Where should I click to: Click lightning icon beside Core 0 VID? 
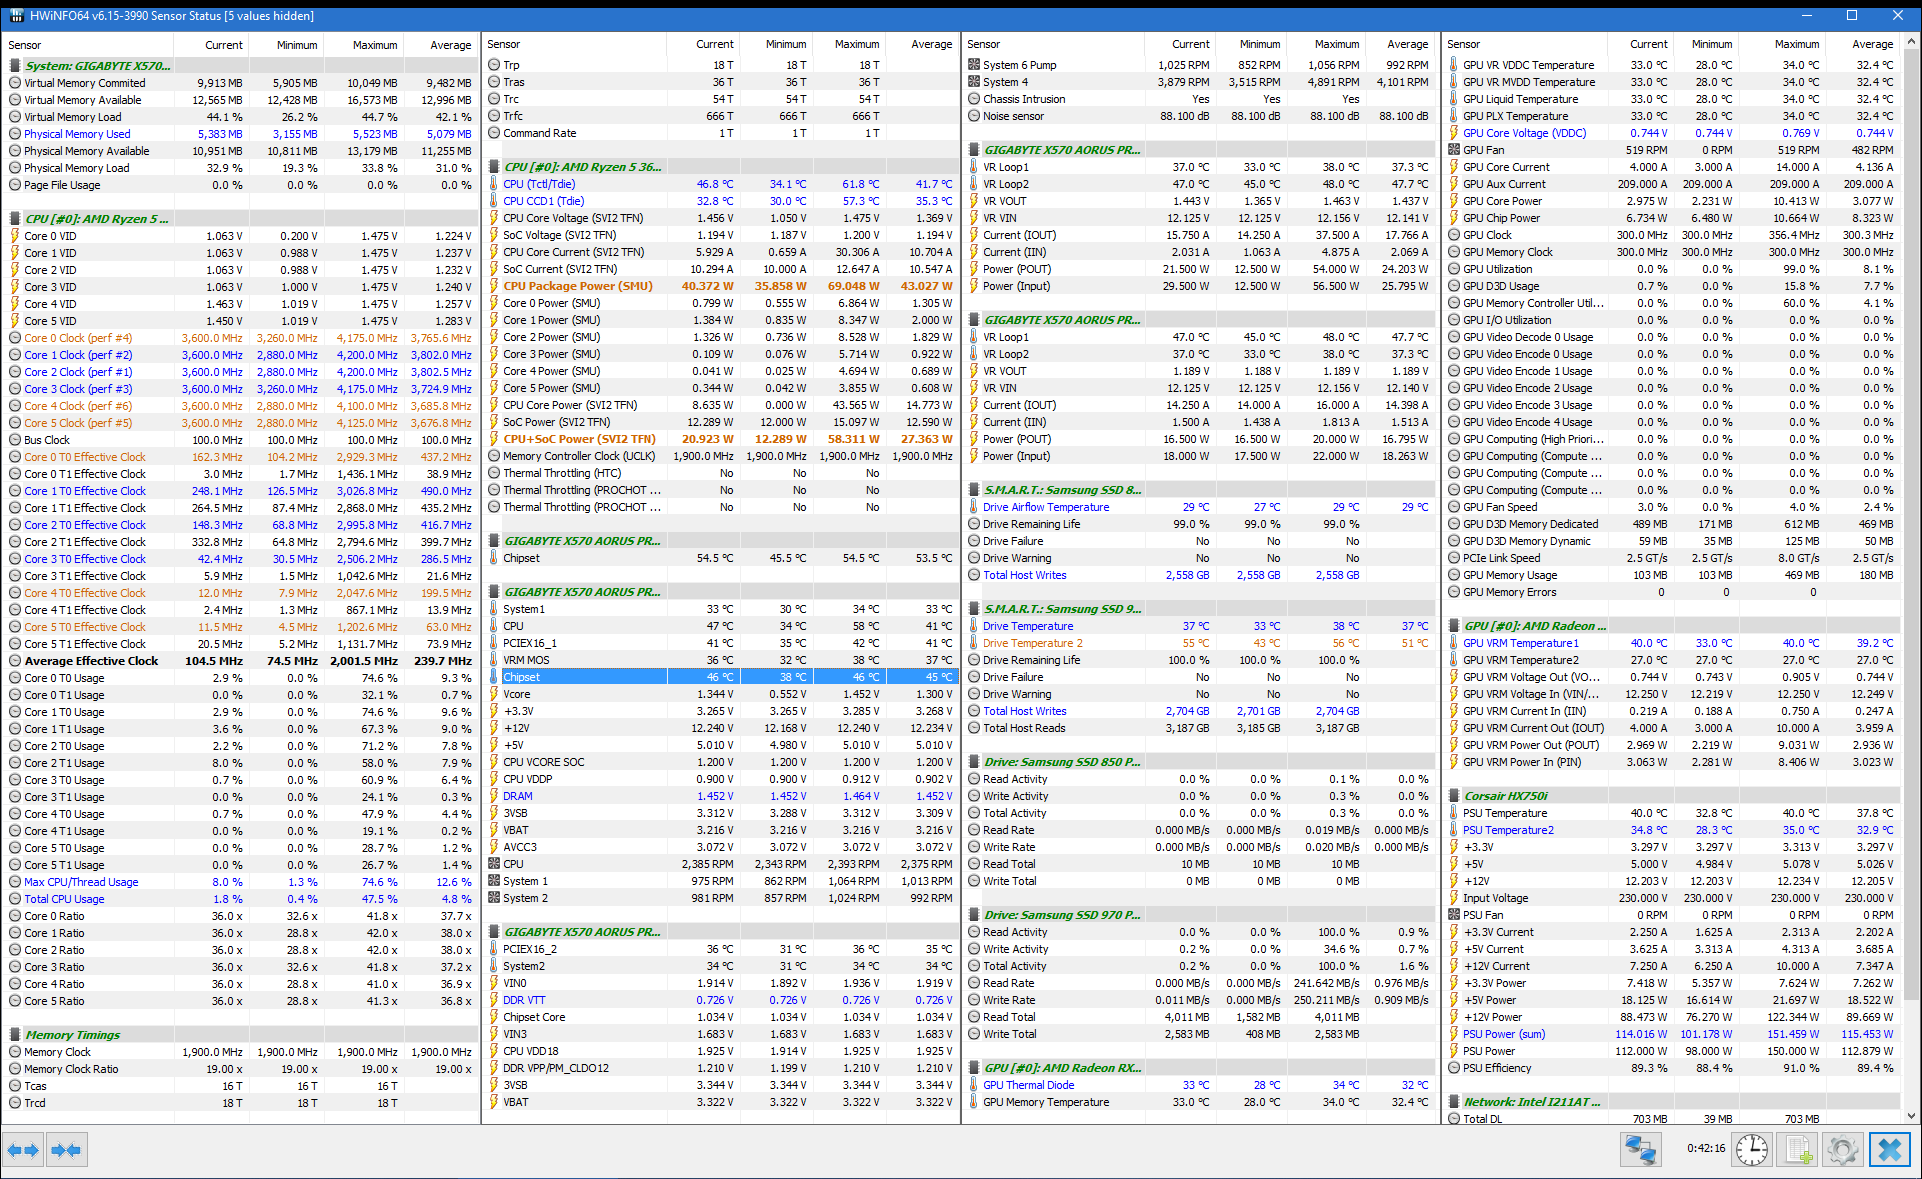15,236
